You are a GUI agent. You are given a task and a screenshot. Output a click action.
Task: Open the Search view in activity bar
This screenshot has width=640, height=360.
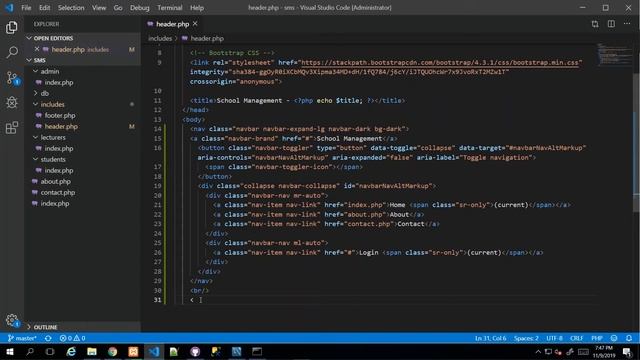tap(12, 52)
